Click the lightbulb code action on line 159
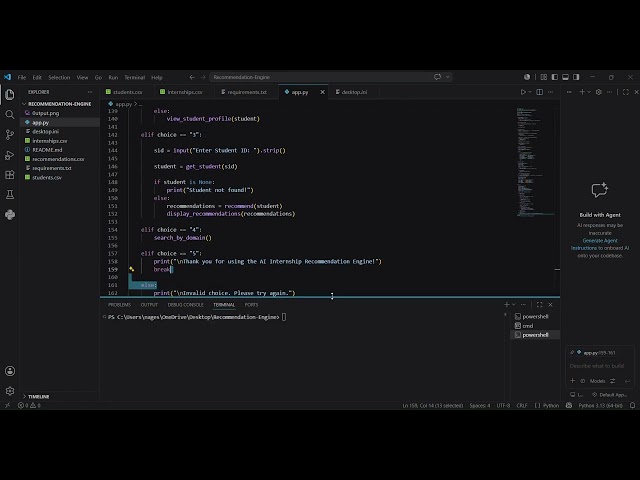The image size is (640, 480). coord(131,269)
